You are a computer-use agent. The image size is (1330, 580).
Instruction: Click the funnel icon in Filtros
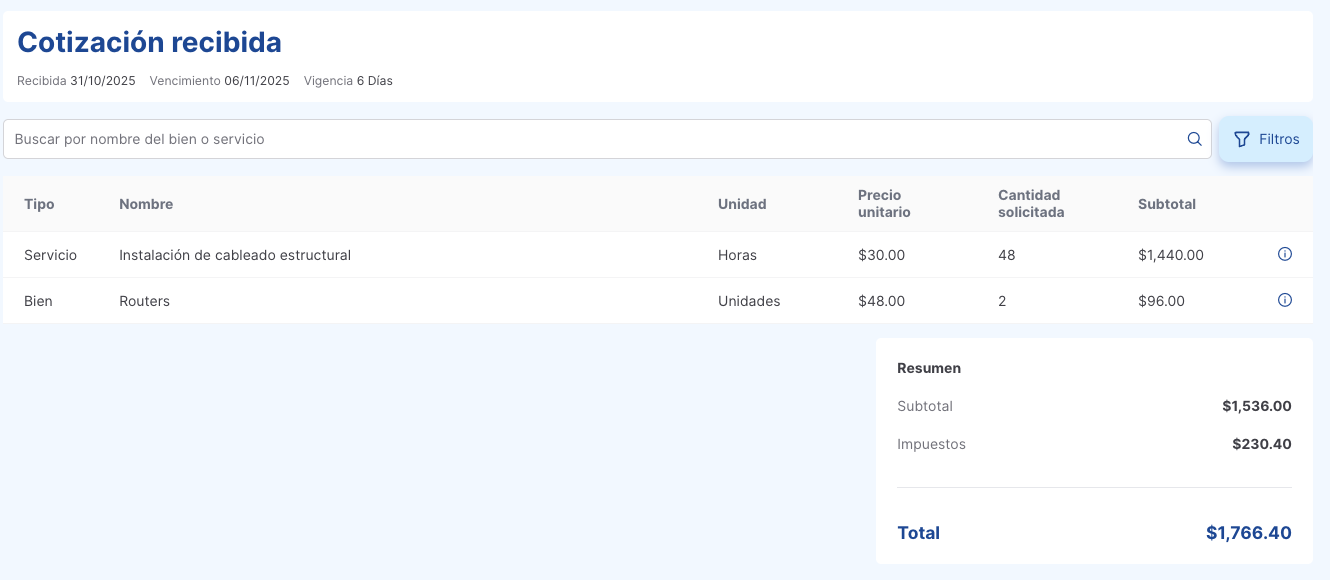(1242, 139)
